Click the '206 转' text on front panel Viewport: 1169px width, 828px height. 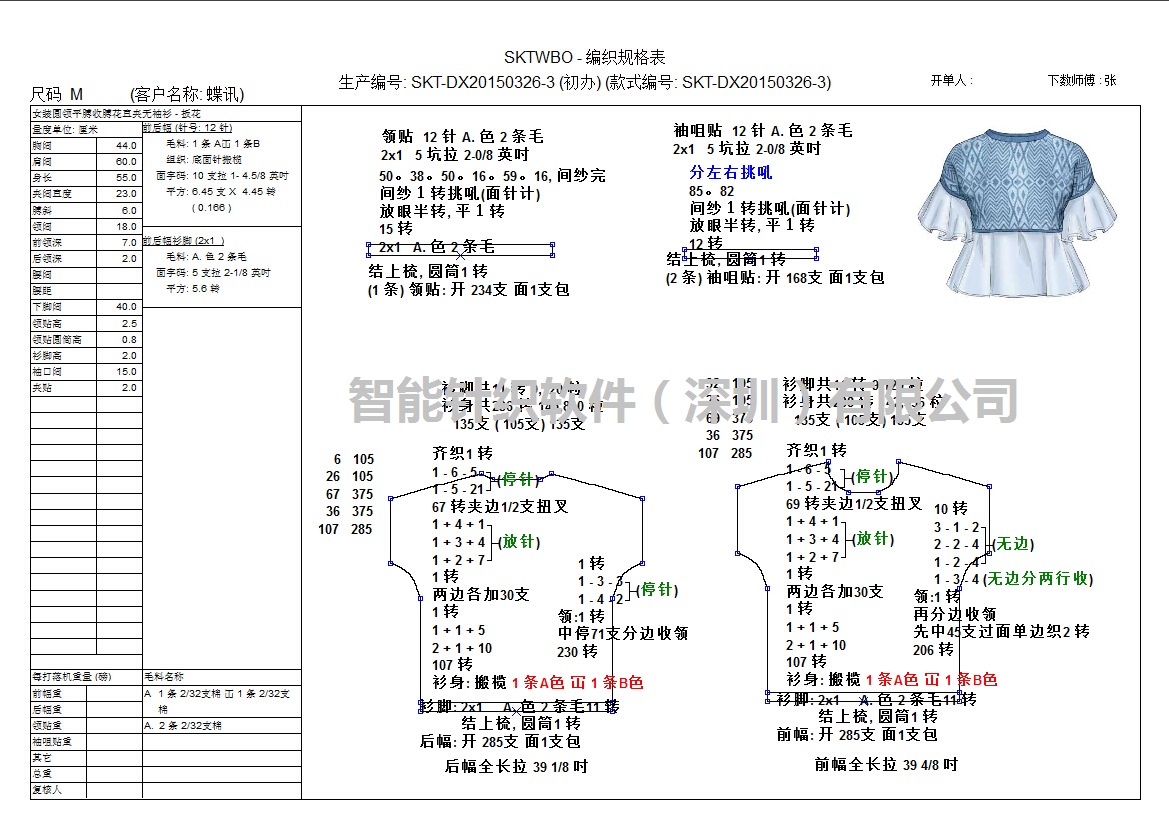point(933,650)
